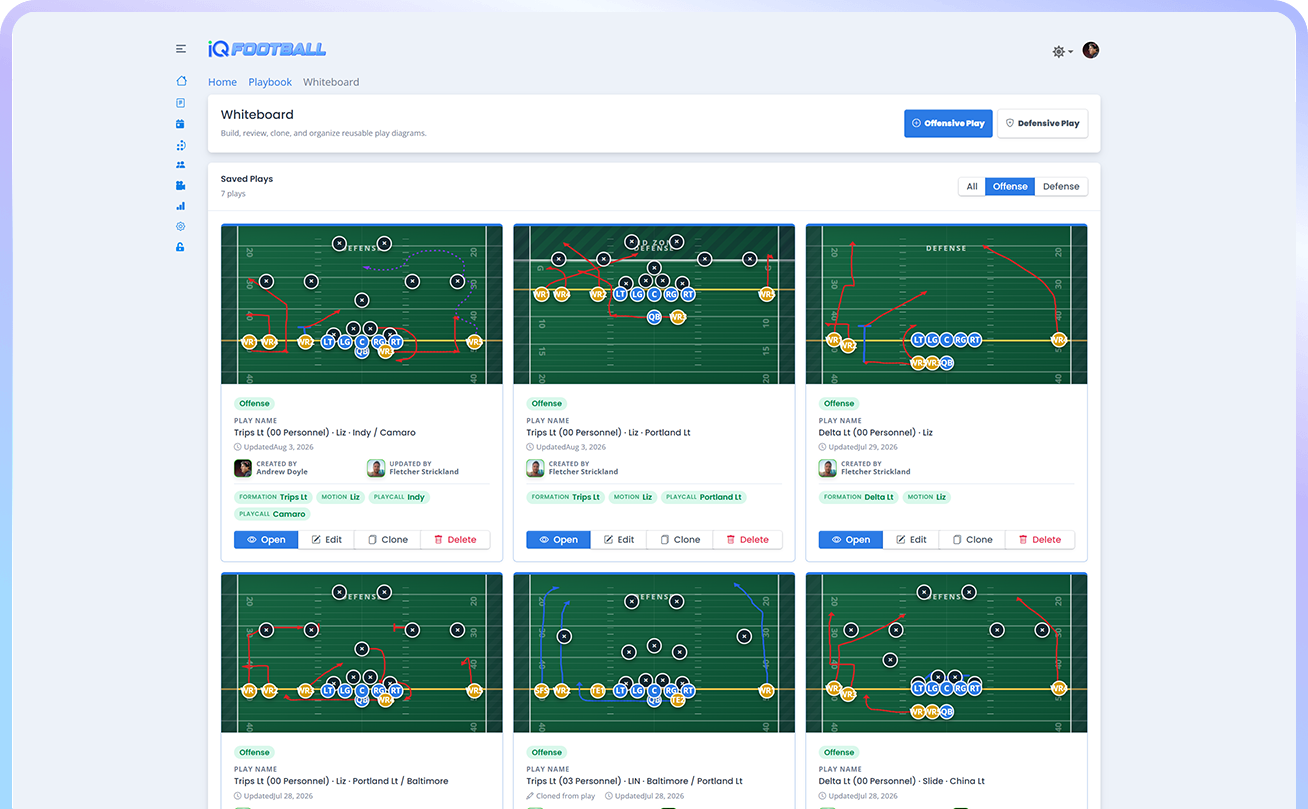This screenshot has width=1308, height=809.
Task: Click the '7 plays' count text
Action: pos(233,194)
